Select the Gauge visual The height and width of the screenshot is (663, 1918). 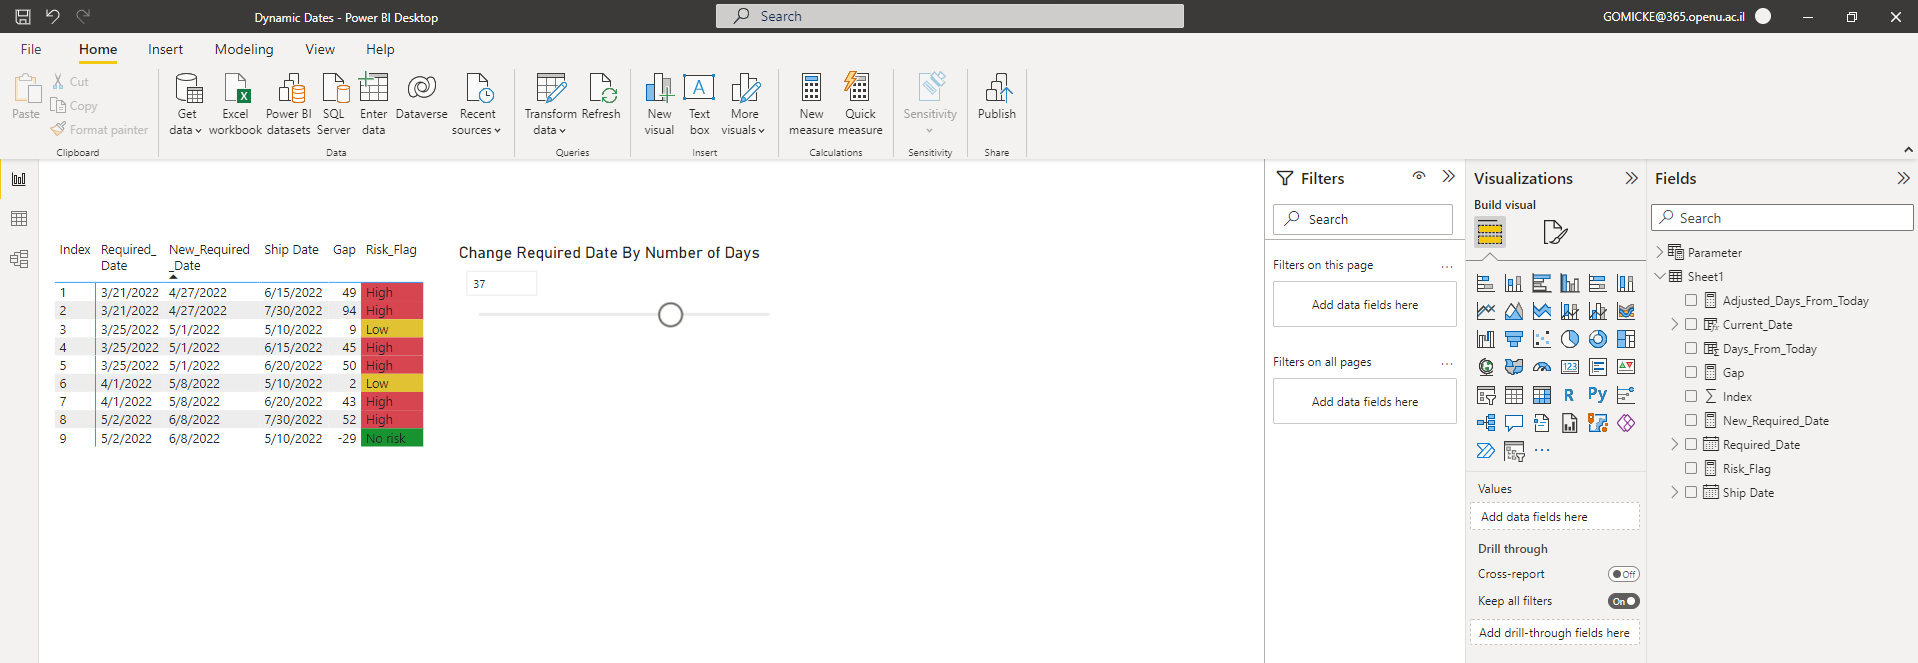click(1542, 367)
